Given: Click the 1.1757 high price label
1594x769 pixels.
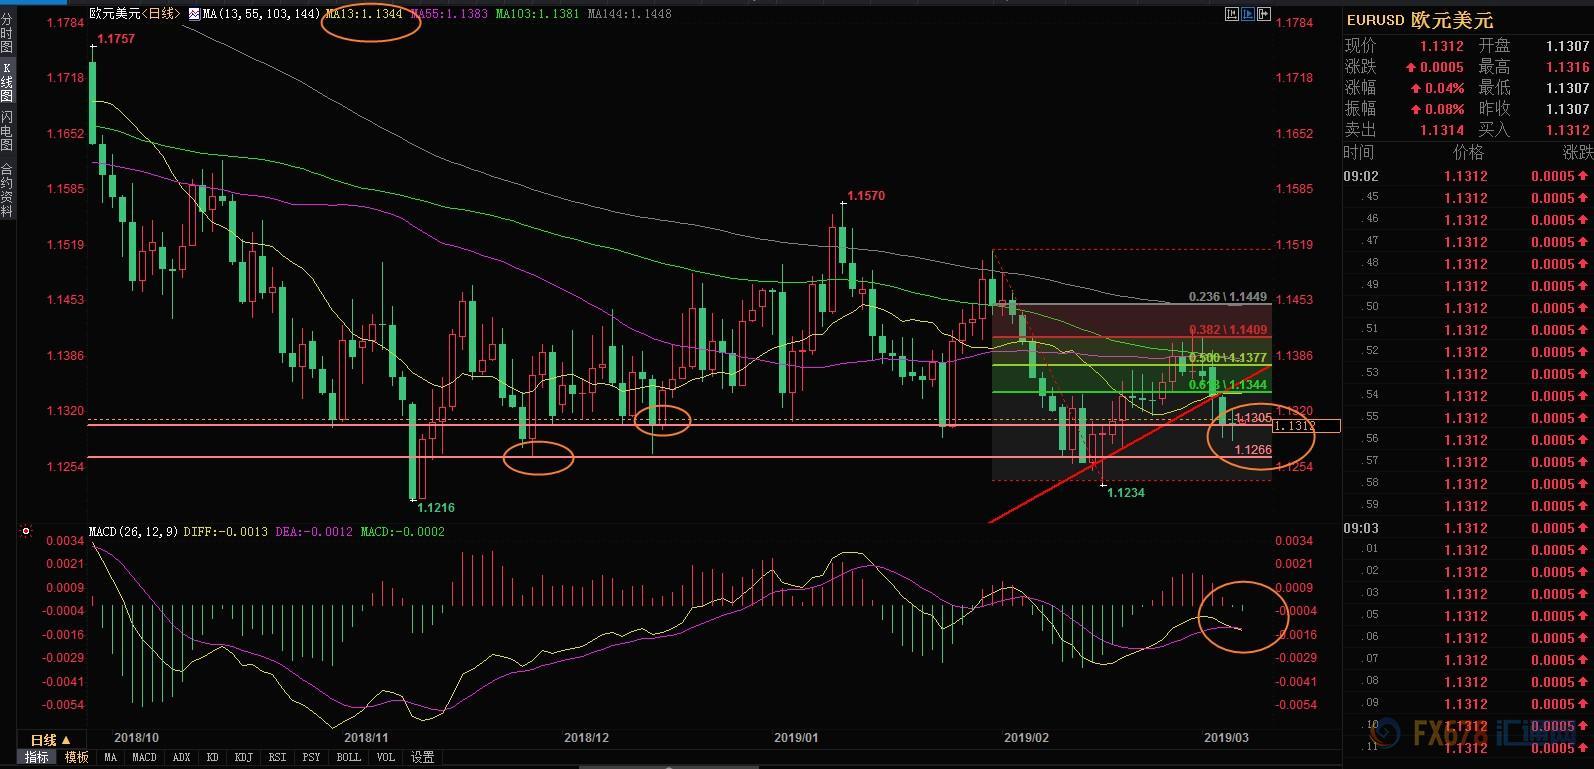Looking at the screenshot, I should pos(115,39).
